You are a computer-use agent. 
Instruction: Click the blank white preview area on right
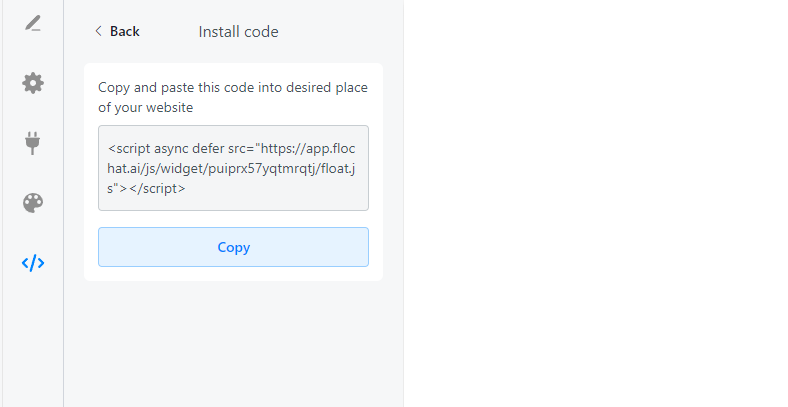(x=596, y=204)
